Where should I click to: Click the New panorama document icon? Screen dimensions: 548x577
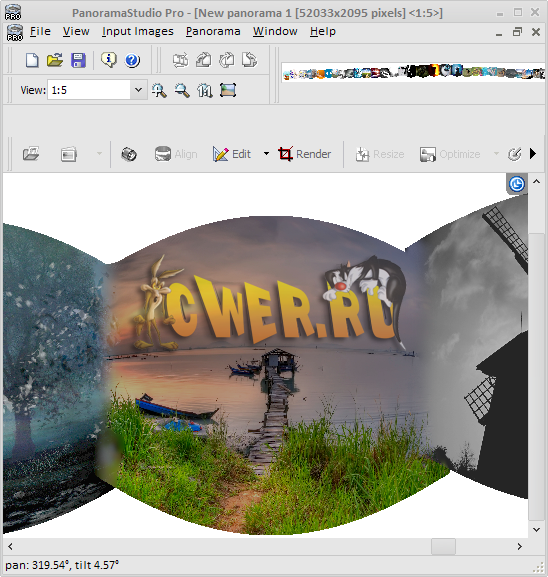[x=32, y=60]
